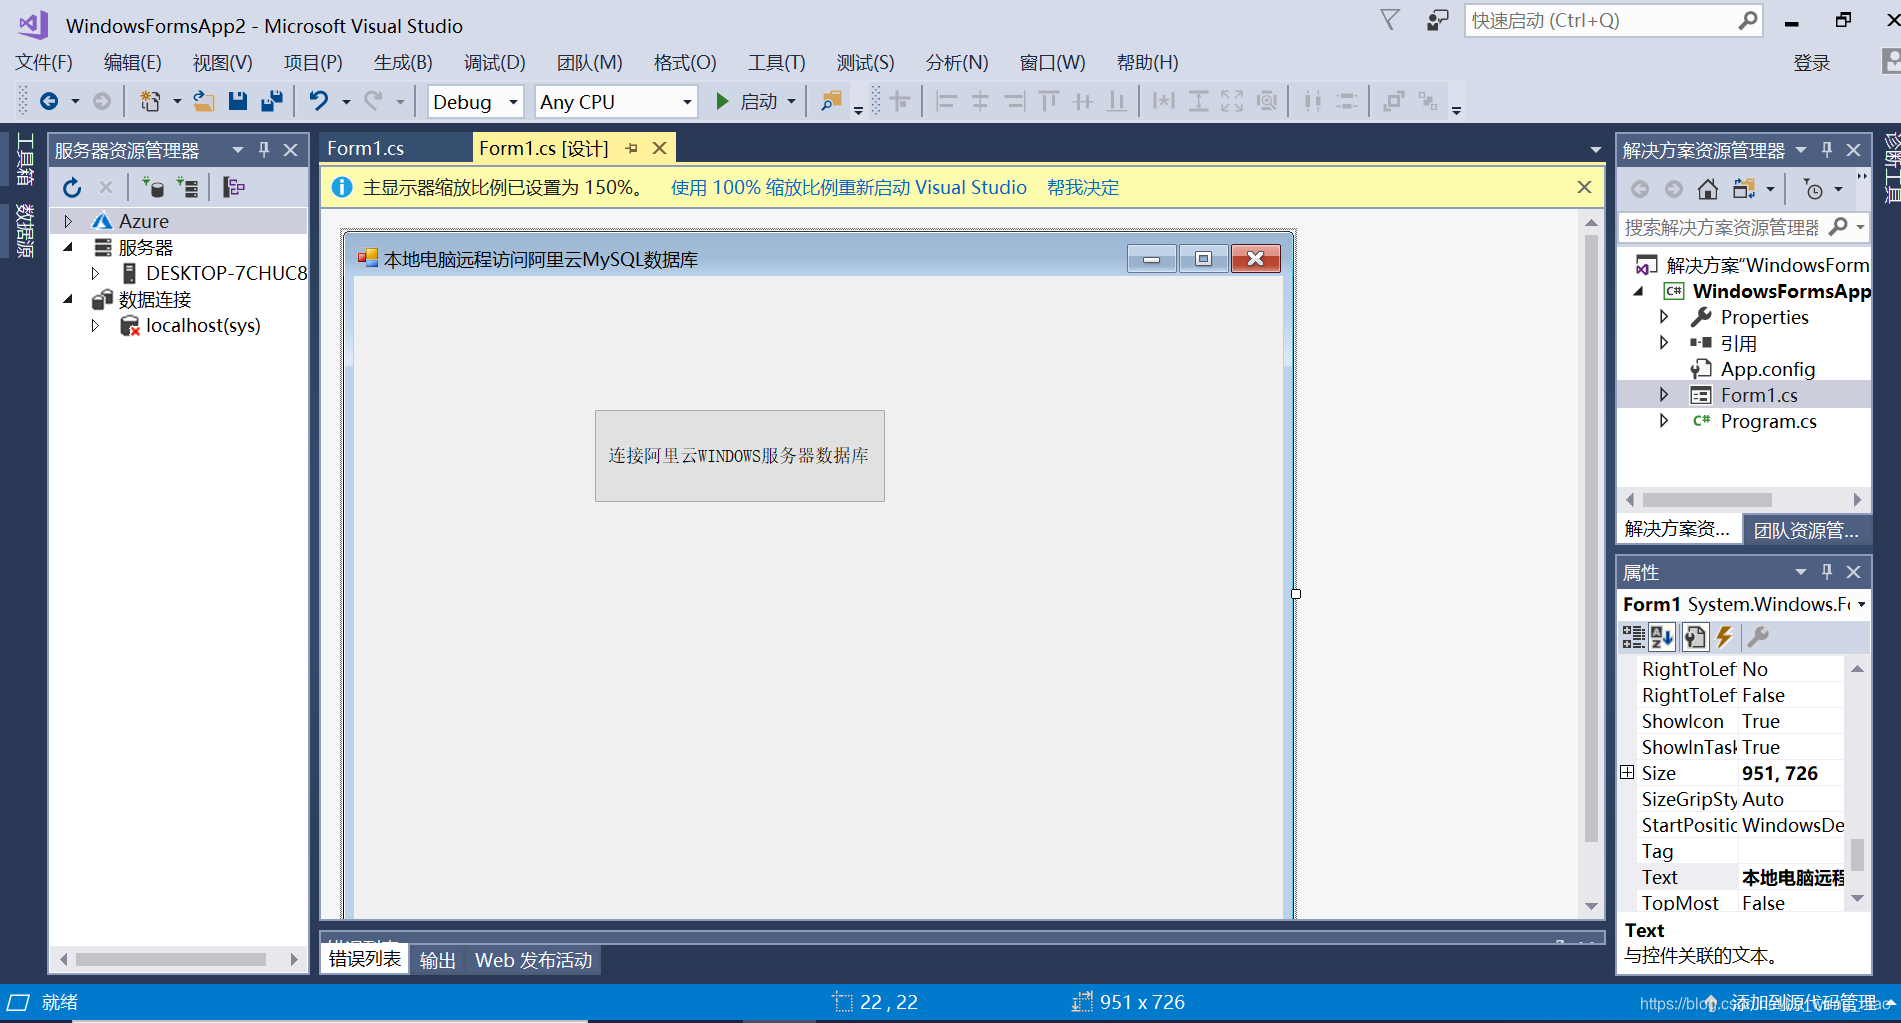This screenshot has height=1023, width=1901.
Task: Toggle auto-hide pin on Properties panel
Action: pyautogui.click(x=1827, y=572)
